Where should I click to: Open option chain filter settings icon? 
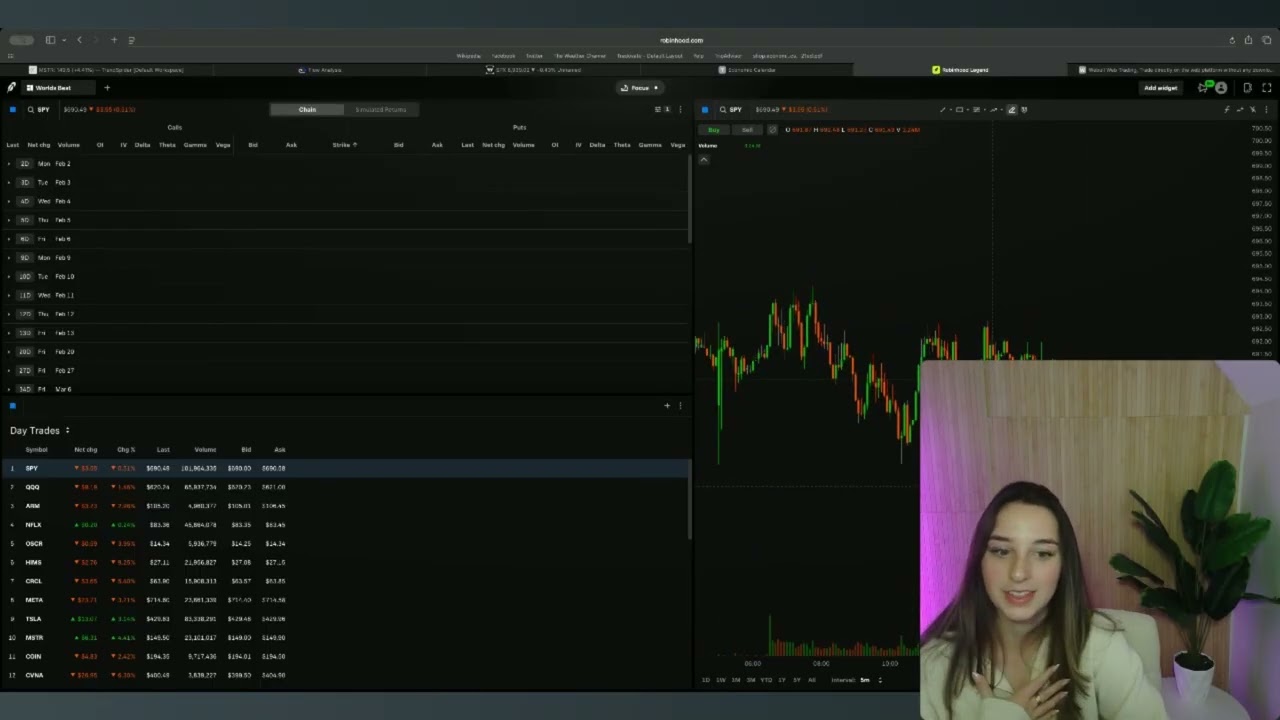659,110
